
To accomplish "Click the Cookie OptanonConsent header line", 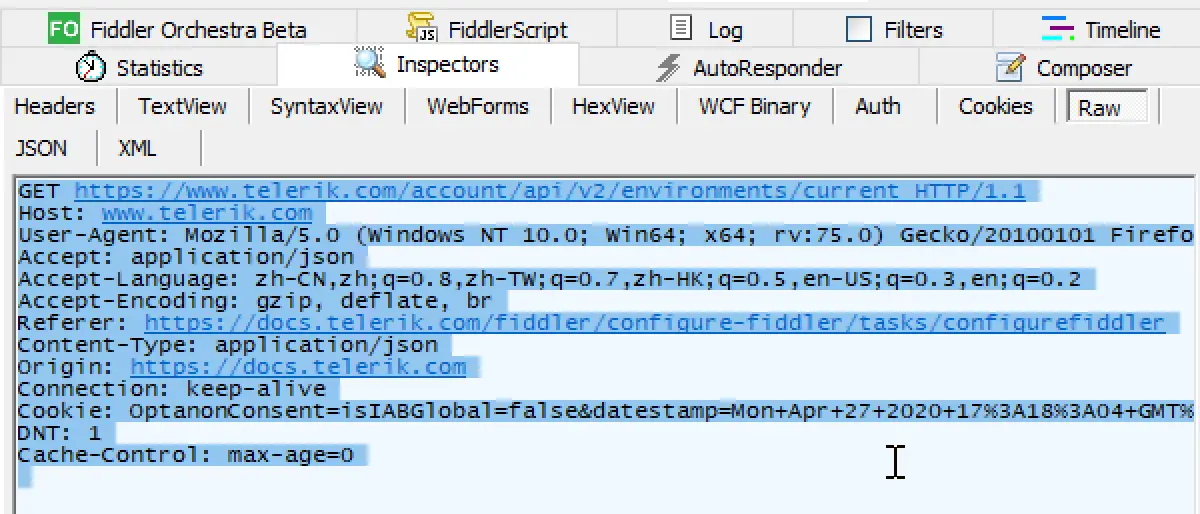I will [606, 411].
